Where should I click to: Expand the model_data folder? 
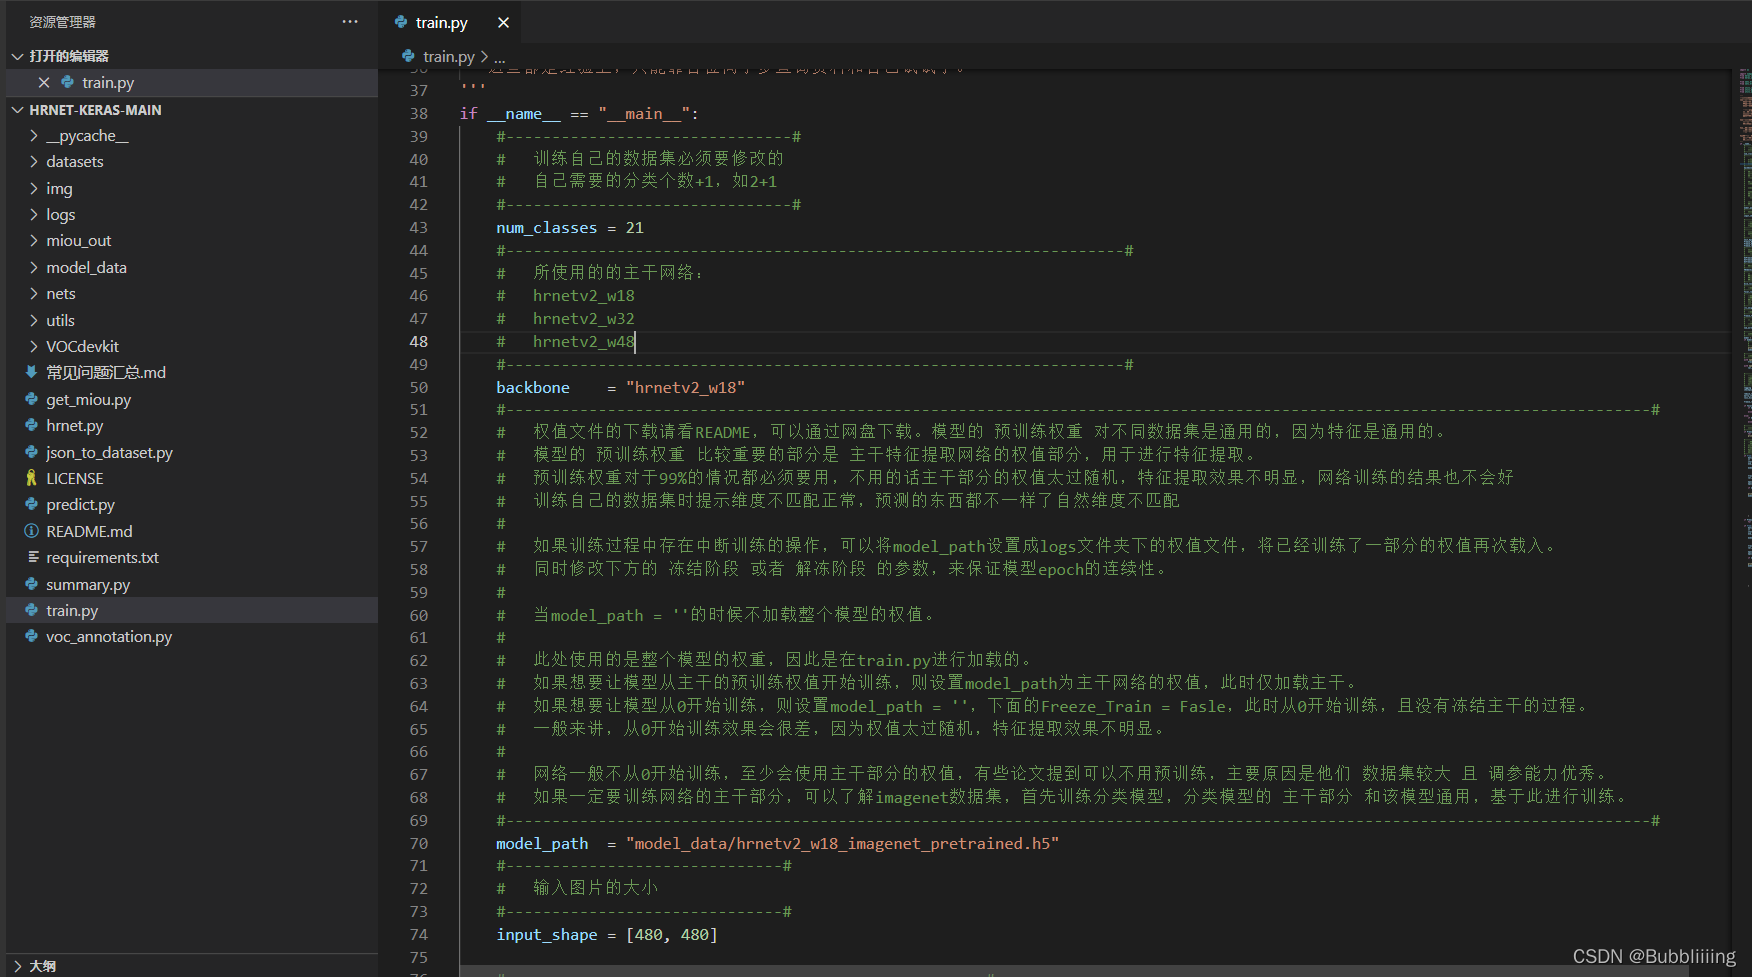tap(34, 268)
